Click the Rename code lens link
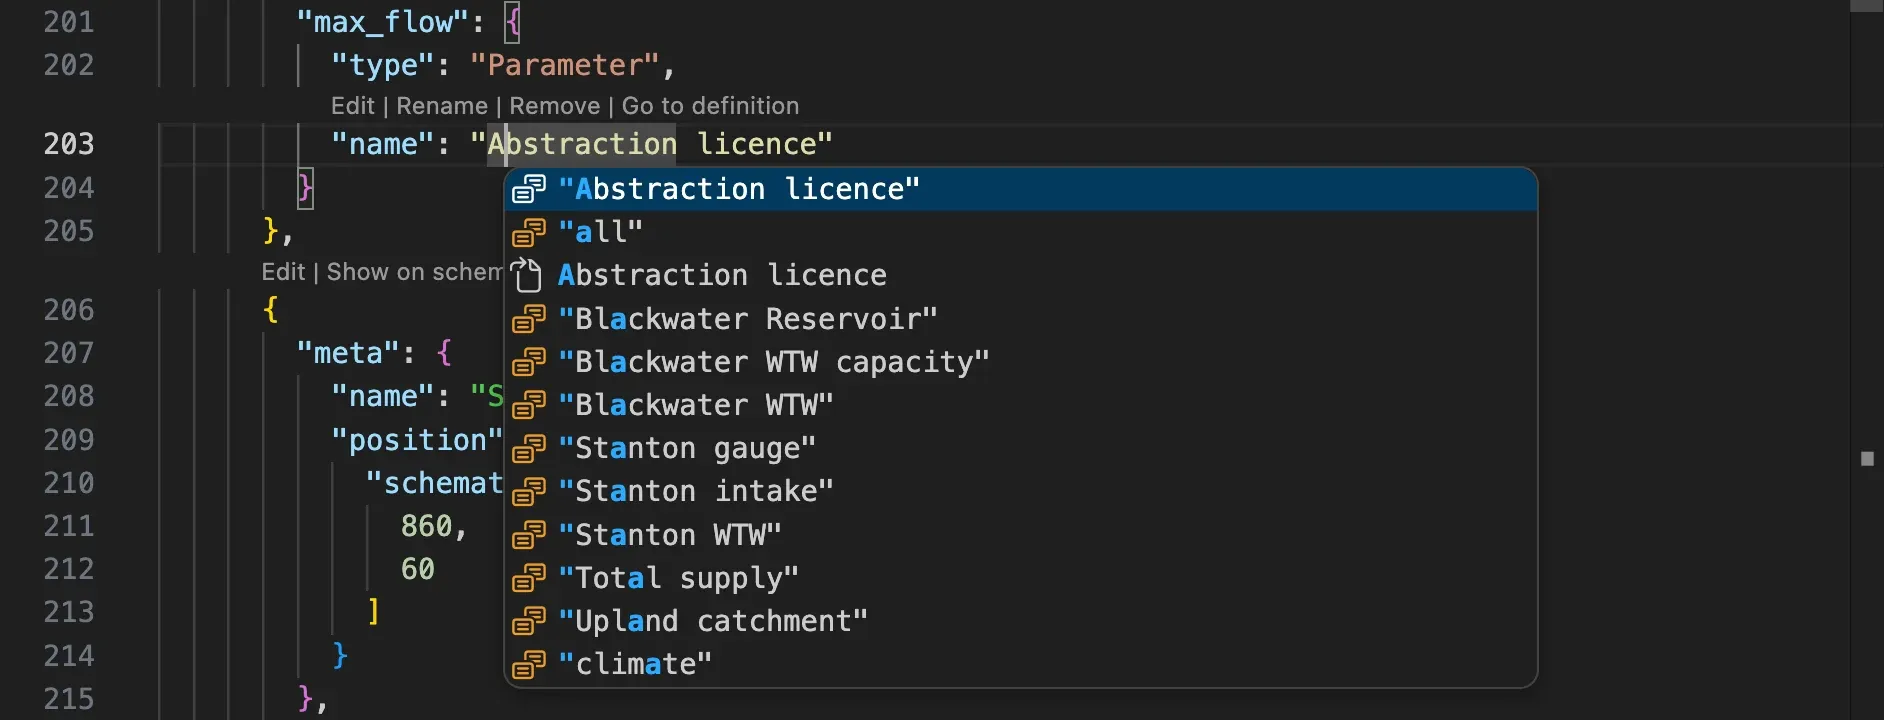 (x=442, y=106)
